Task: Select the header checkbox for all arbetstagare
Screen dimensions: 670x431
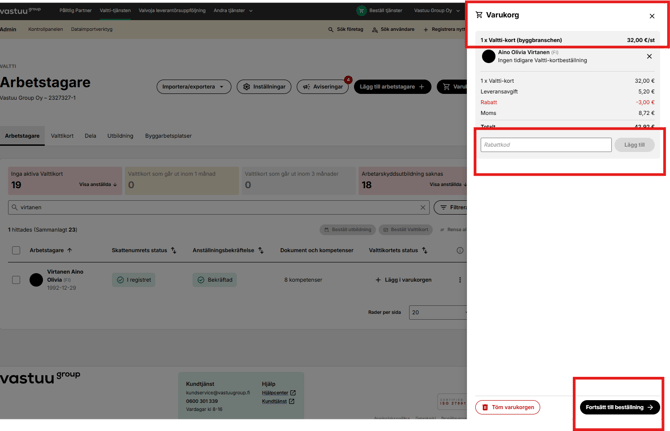Action: tap(16, 250)
